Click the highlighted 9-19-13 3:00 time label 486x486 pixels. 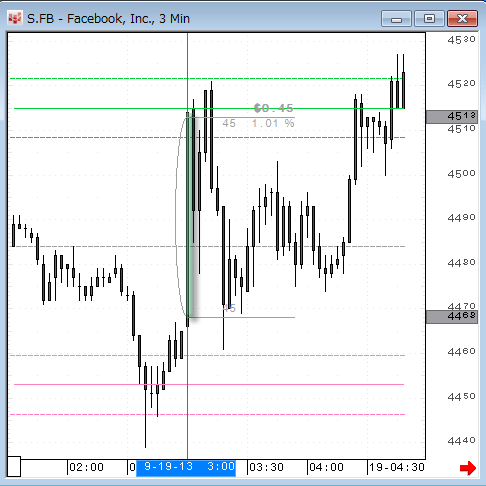[186, 467]
